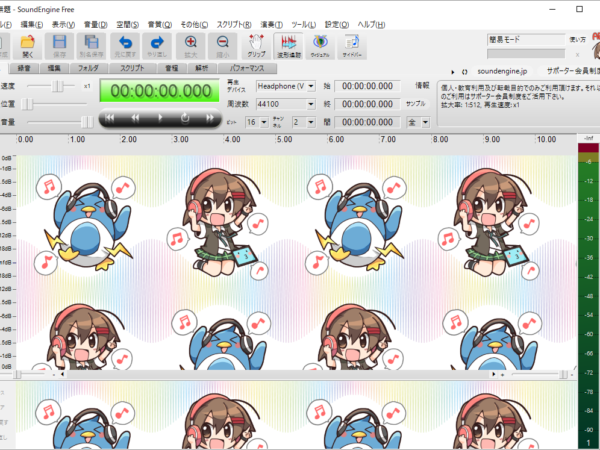Click the small play arrow beside soundengine.jp
600x450 pixels.
click(452, 72)
